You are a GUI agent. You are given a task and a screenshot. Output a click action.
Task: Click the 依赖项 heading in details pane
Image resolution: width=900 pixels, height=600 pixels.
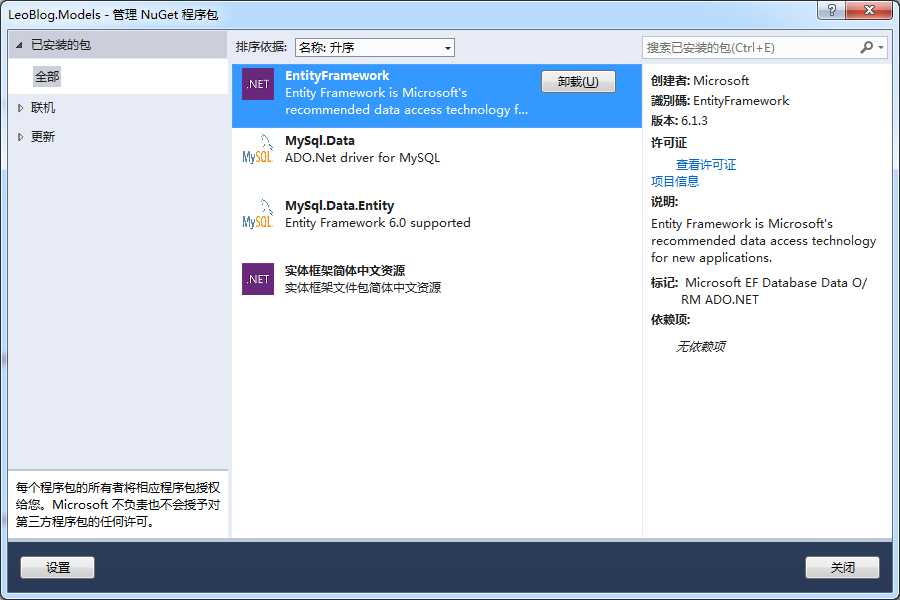pyautogui.click(x=670, y=320)
